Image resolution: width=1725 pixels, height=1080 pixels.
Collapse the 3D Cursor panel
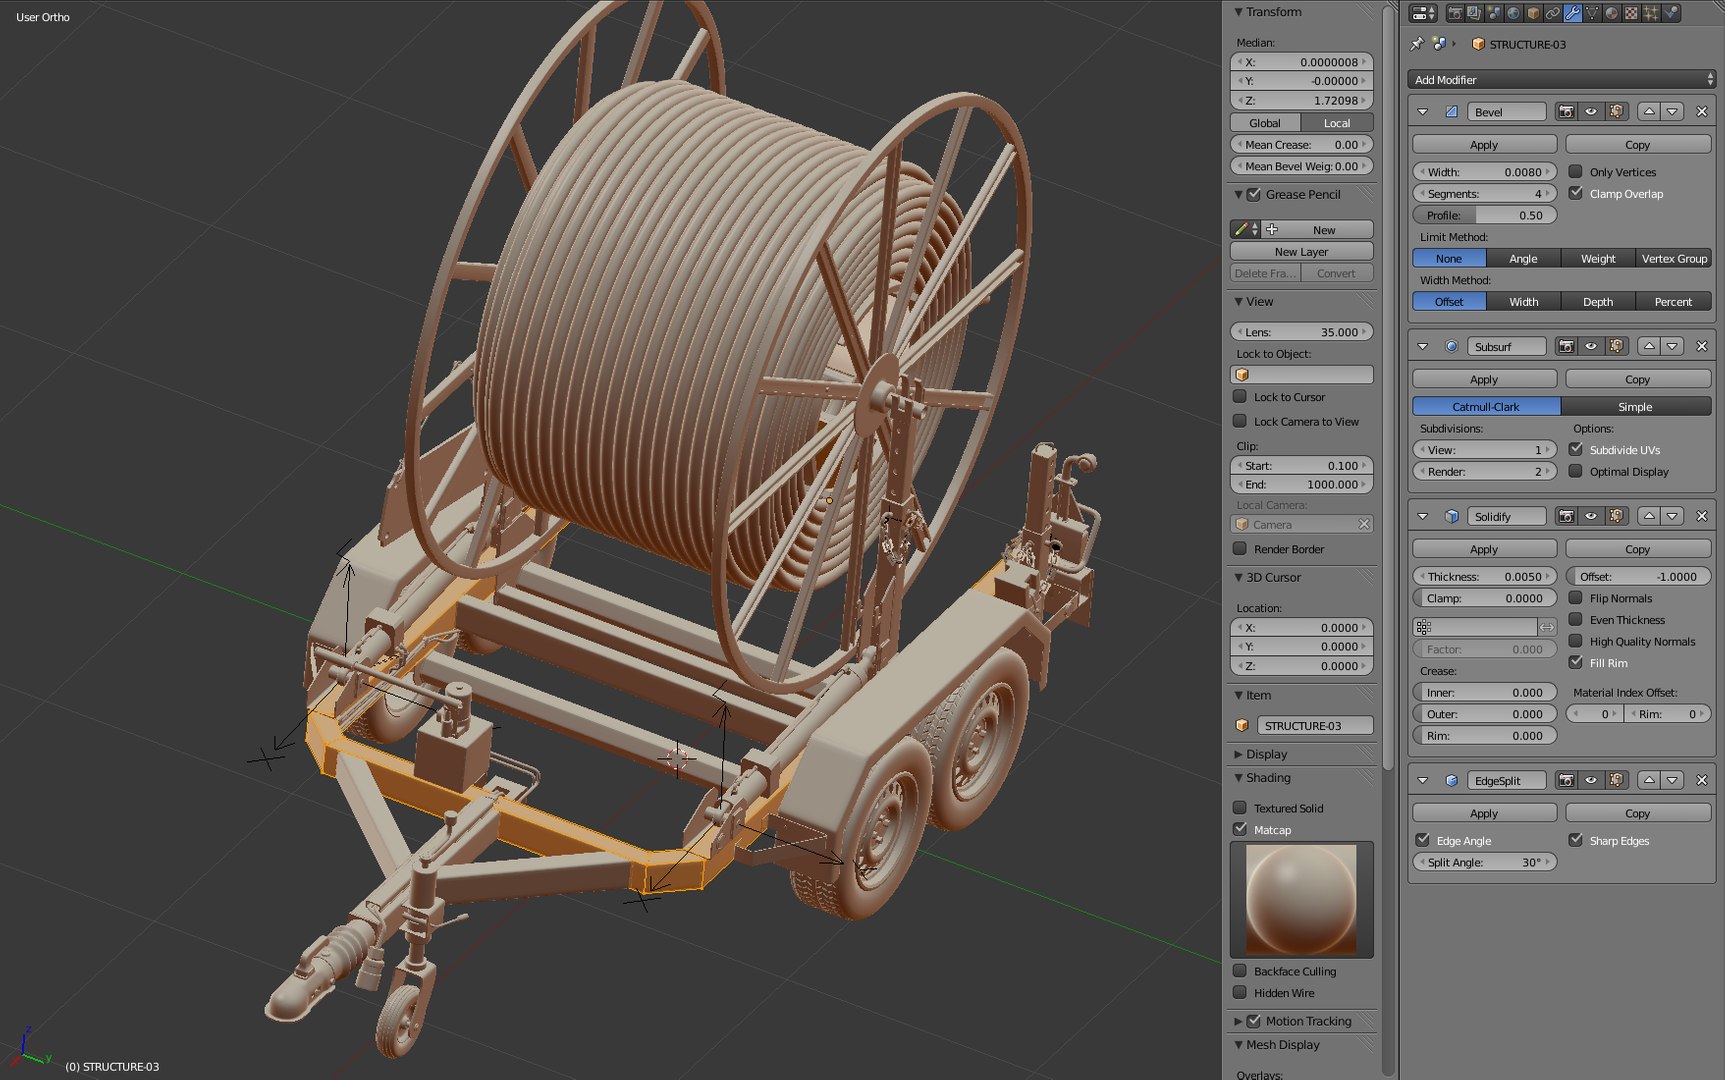[x=1239, y=577]
